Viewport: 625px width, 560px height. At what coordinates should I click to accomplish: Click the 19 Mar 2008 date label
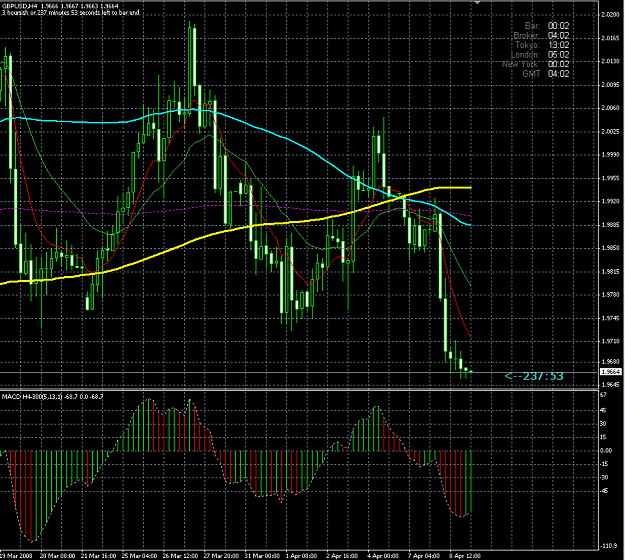click(x=16, y=556)
